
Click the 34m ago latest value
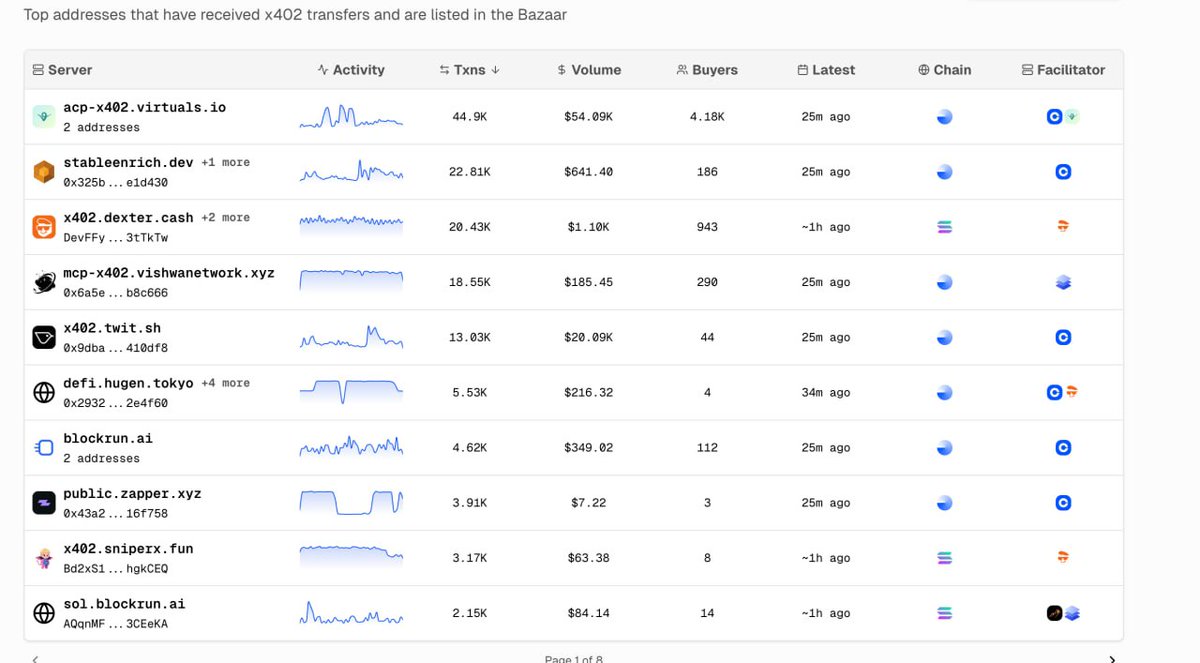[x=826, y=392]
